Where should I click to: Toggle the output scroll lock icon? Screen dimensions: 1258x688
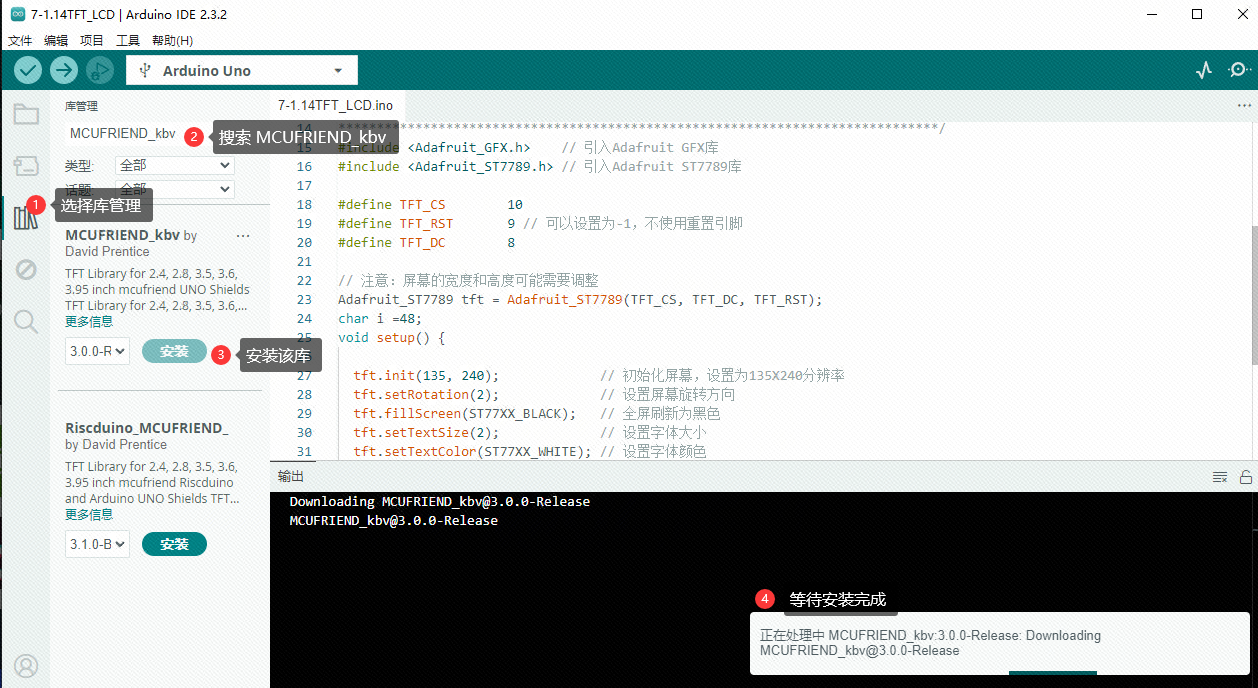point(1246,477)
